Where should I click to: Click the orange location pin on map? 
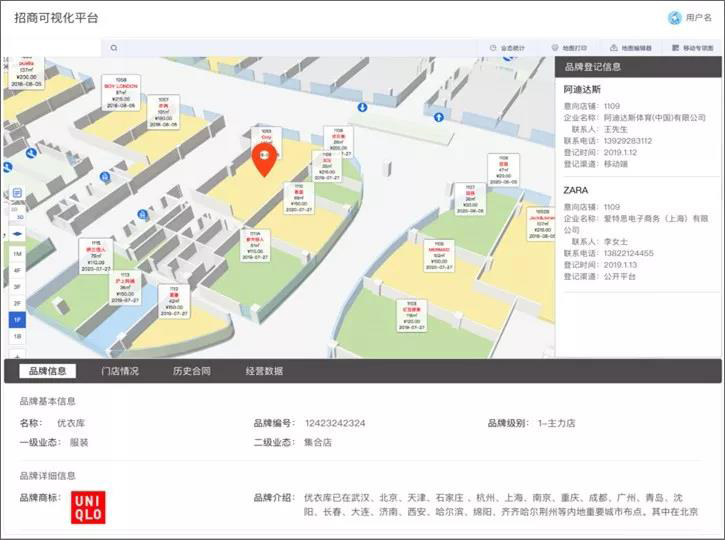click(264, 159)
